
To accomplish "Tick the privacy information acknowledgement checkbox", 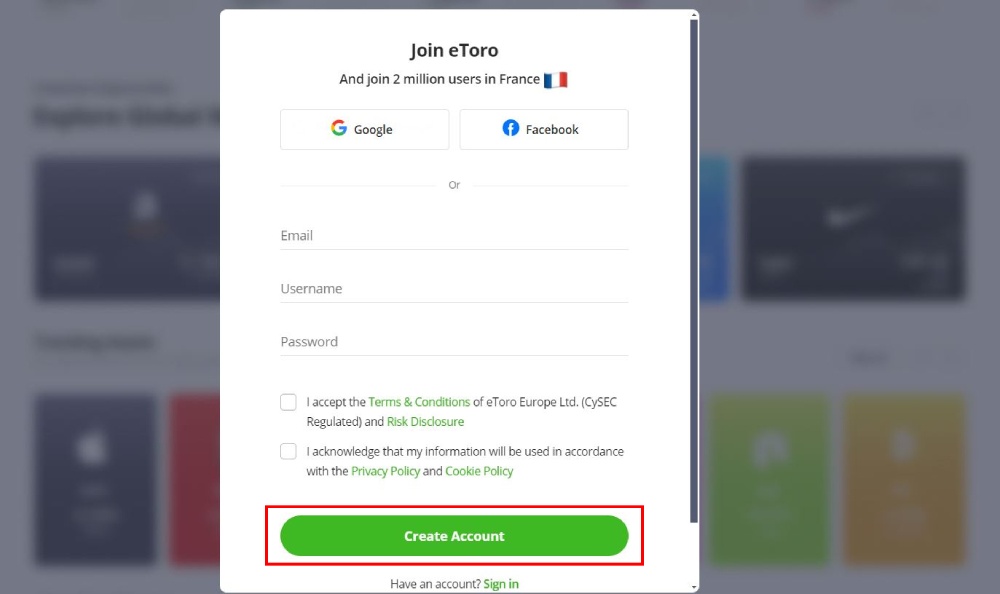I will pos(288,451).
